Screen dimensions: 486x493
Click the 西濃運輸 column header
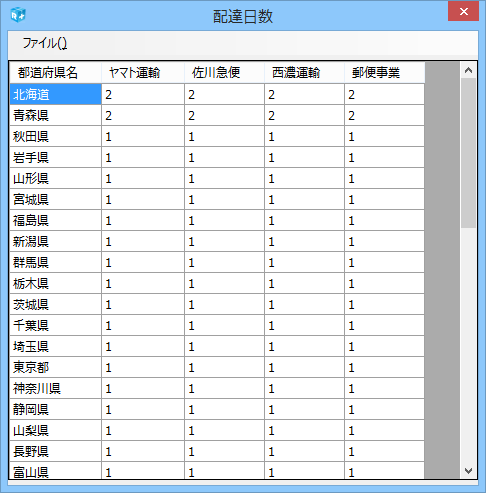pos(304,72)
